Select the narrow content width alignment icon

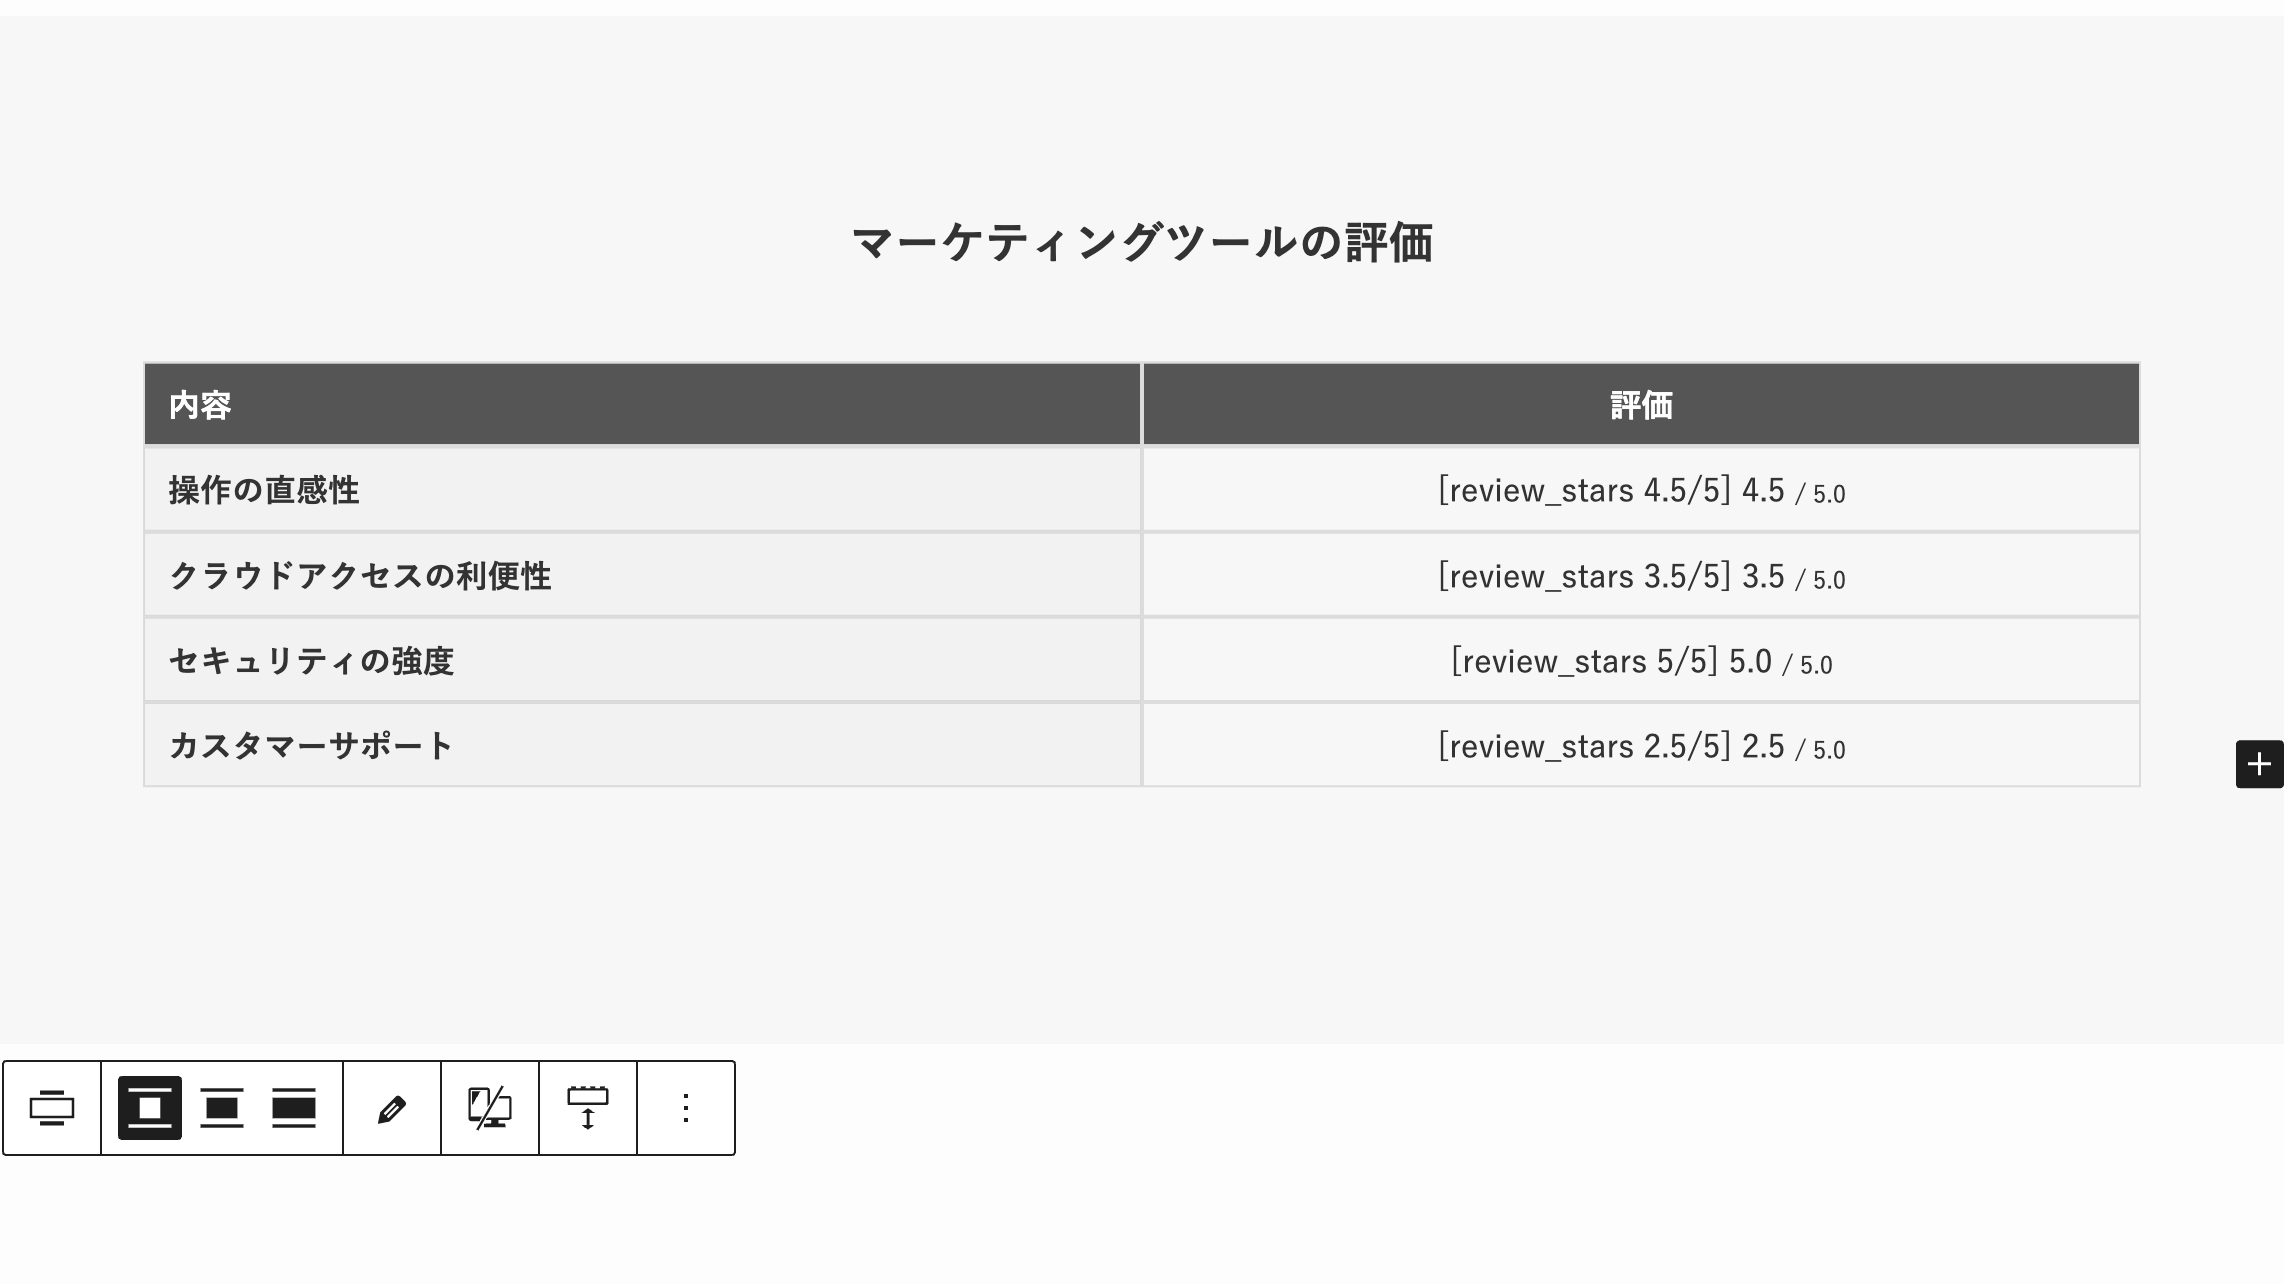pos(150,1108)
